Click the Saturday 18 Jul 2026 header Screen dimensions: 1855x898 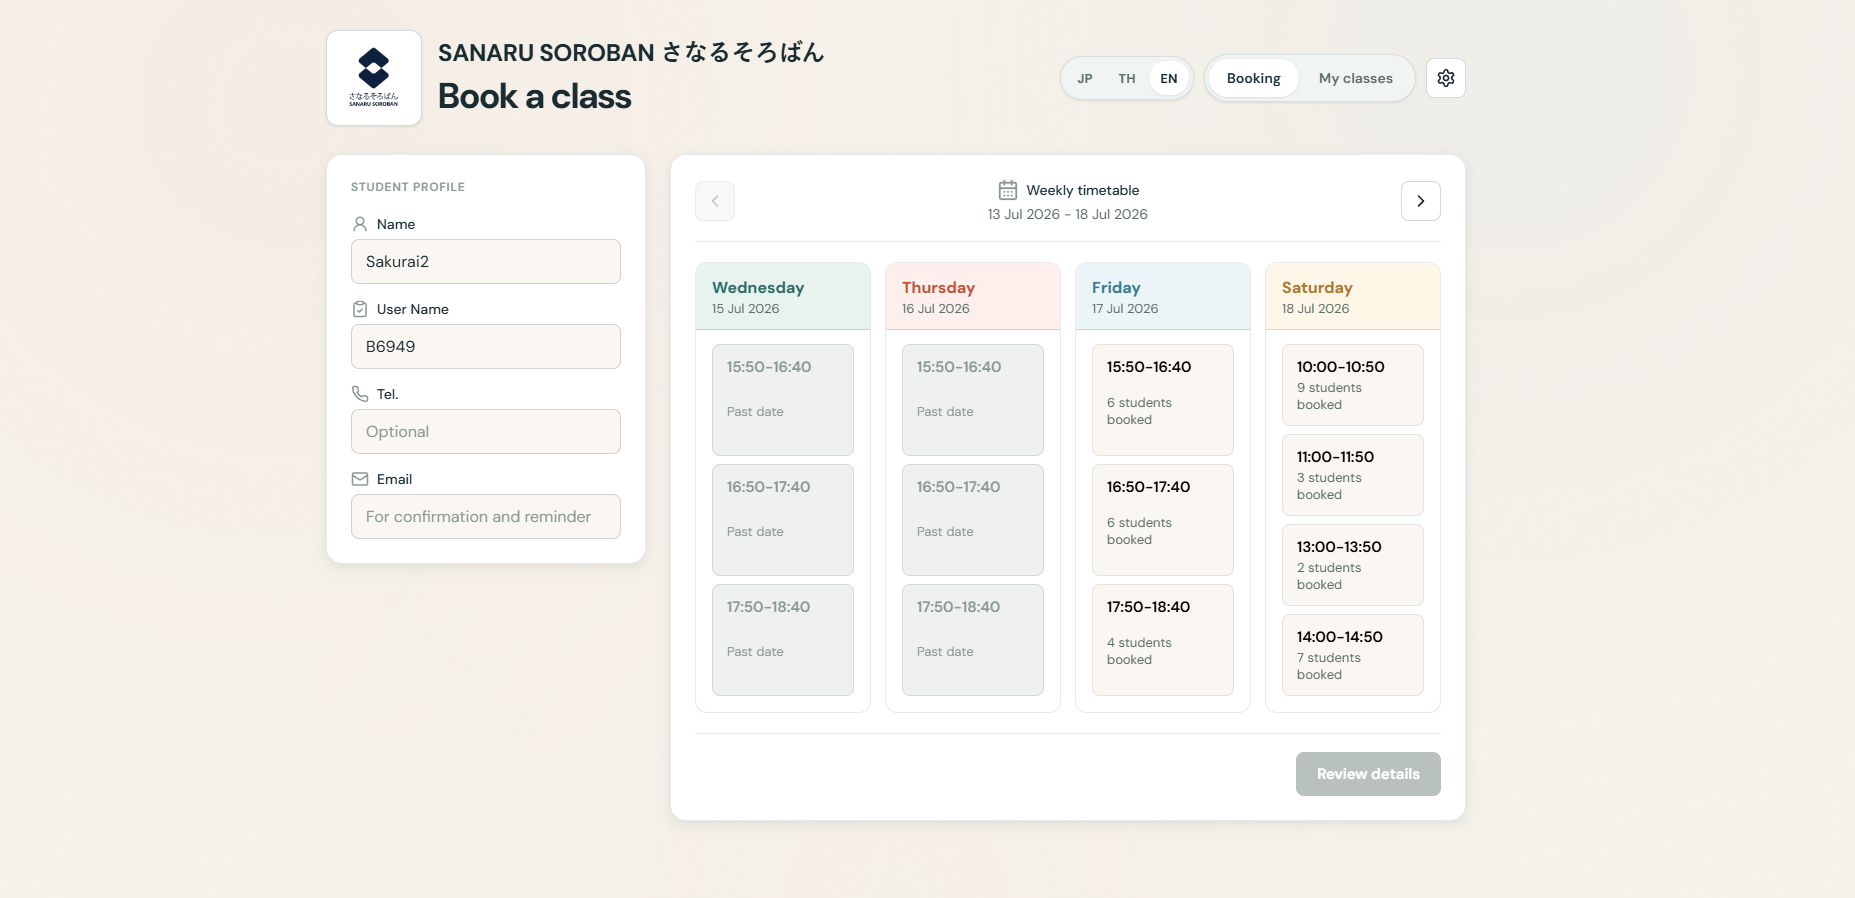pos(1353,297)
